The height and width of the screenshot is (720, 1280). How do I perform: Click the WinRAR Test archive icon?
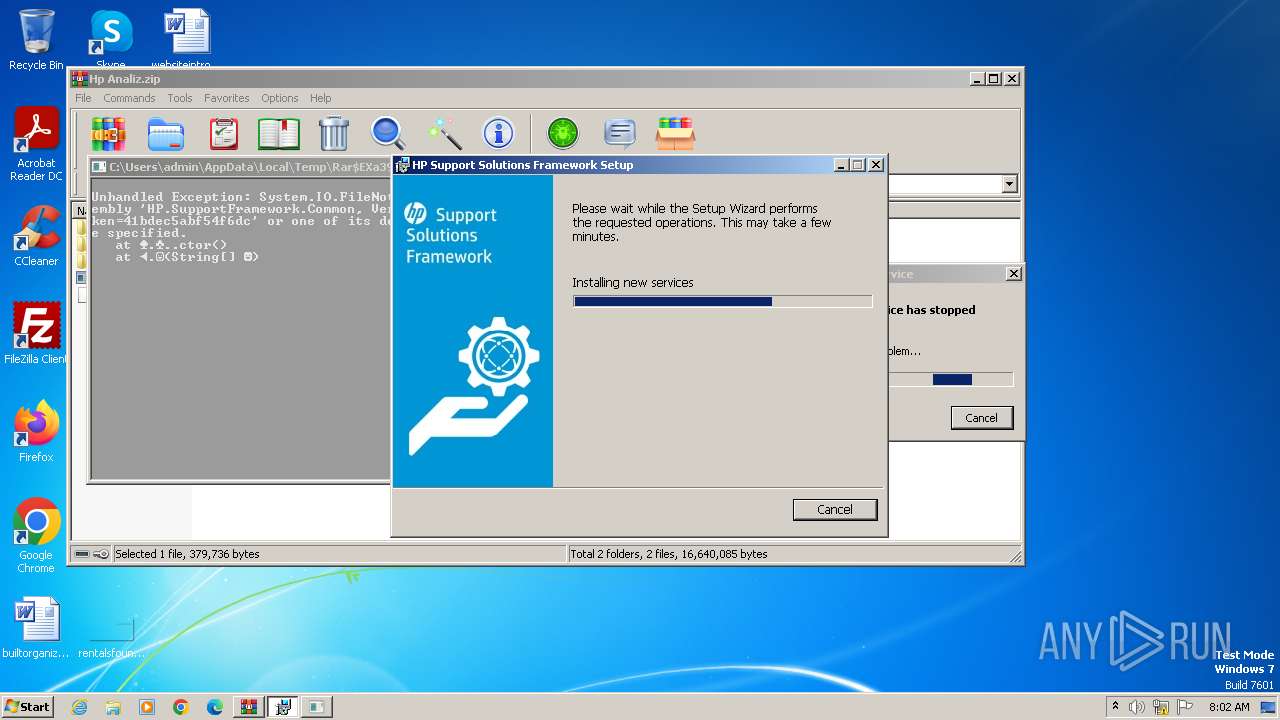point(224,132)
